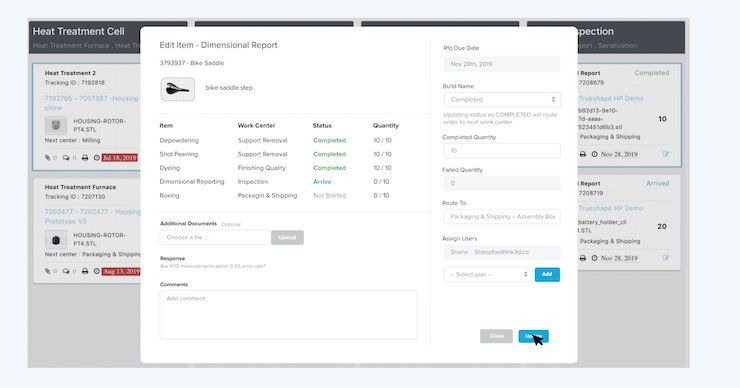Screen dimensions: 740x388
Task: Click the attachment icon on Heat Treatment Furnace card
Action: click(48, 271)
